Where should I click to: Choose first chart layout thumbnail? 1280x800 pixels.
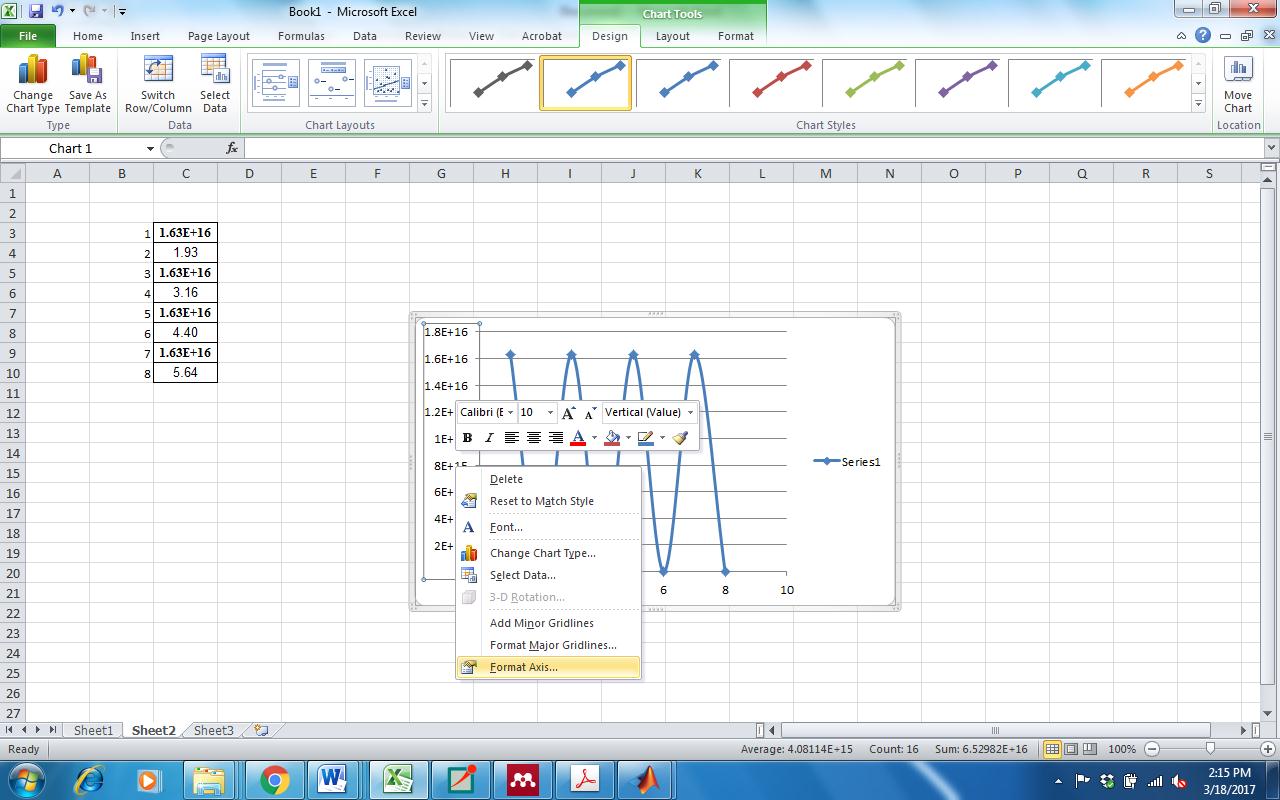[x=276, y=82]
